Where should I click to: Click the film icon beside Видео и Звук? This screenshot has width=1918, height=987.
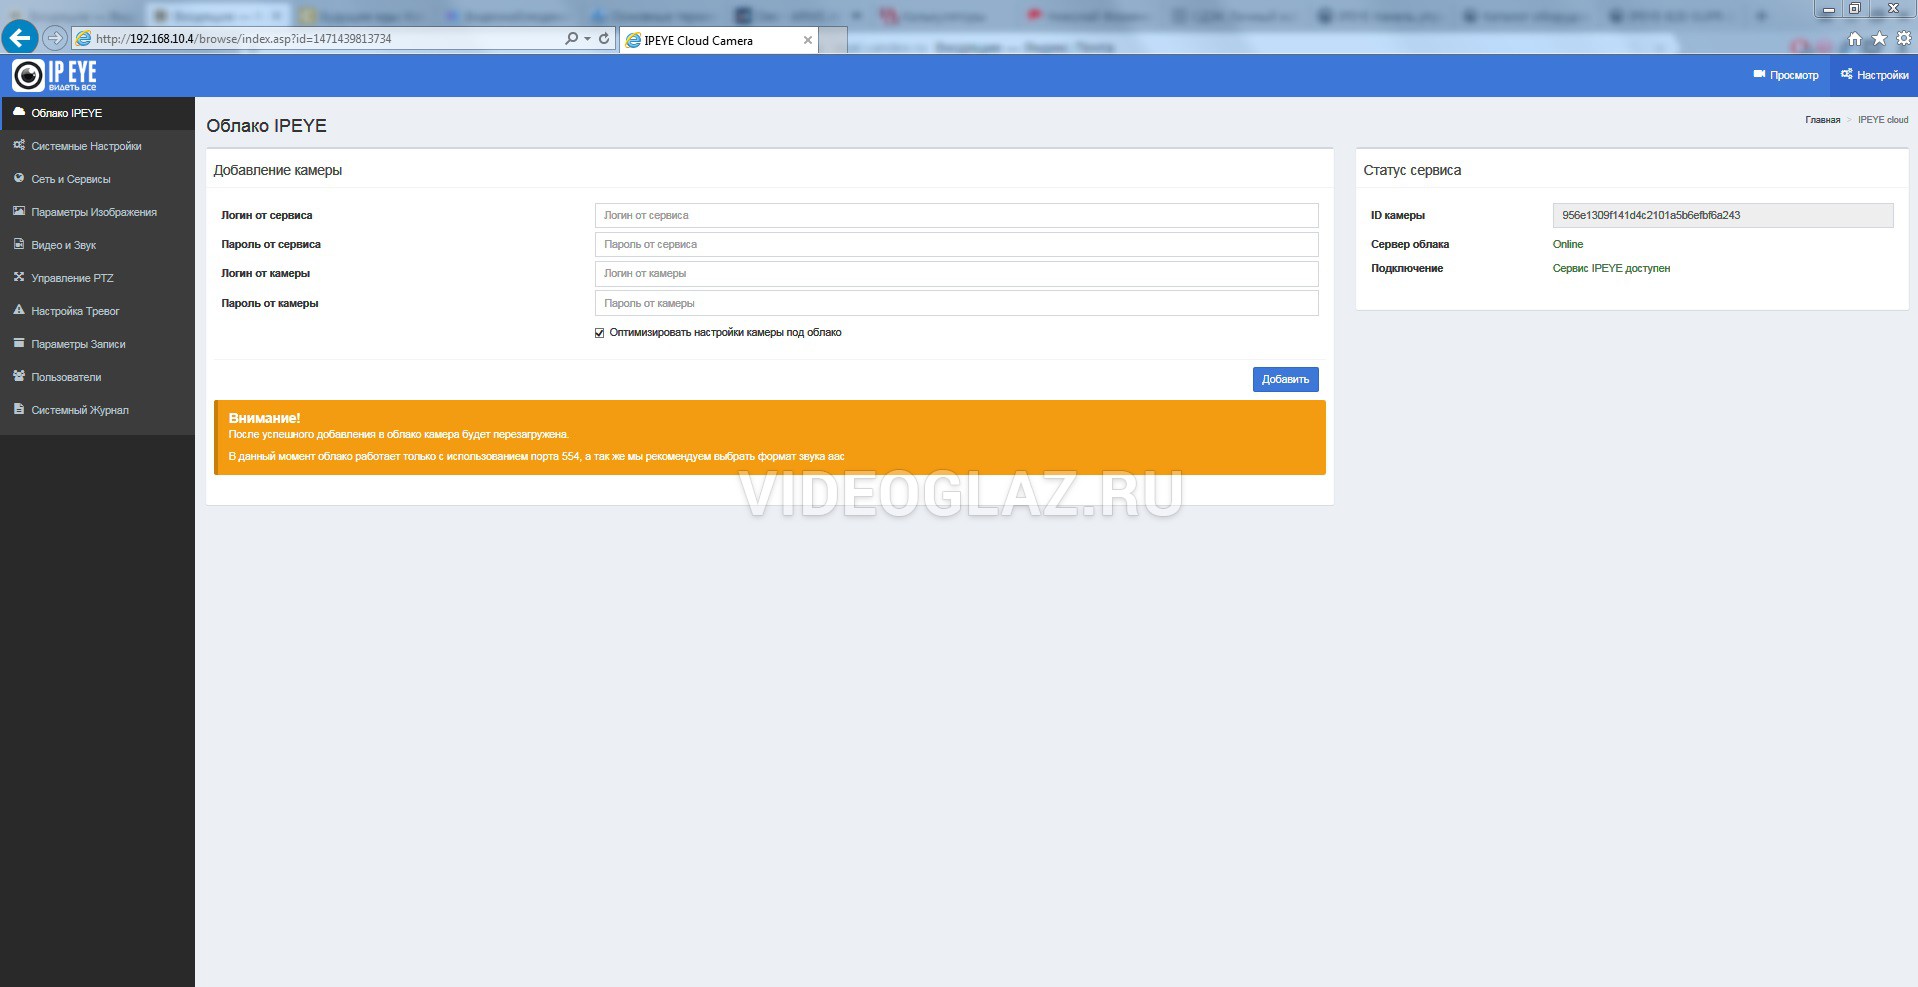coord(19,244)
